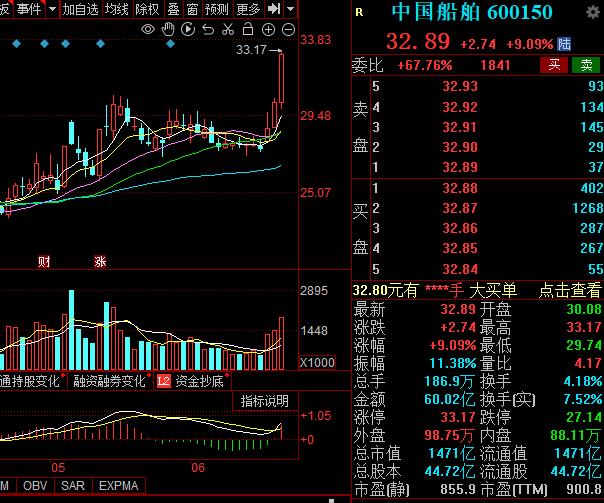Click the 中国船舶 600150 stock title
Image resolution: width=604 pixels, height=503 pixels.
472,12
